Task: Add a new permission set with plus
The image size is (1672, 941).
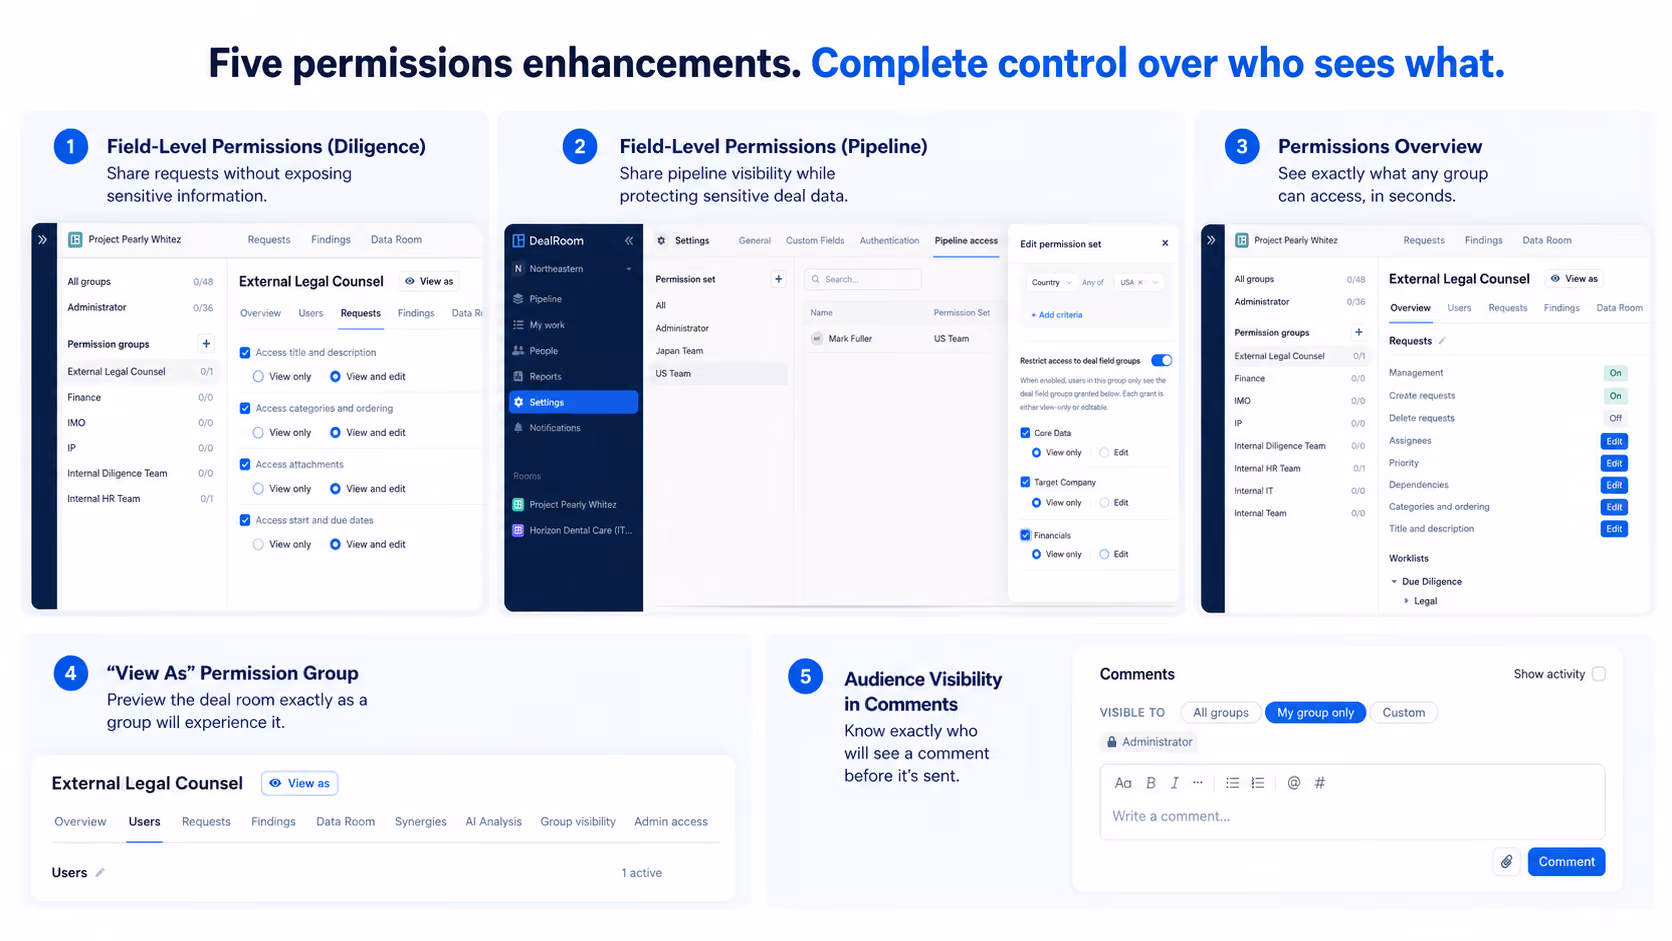Action: 778,279
